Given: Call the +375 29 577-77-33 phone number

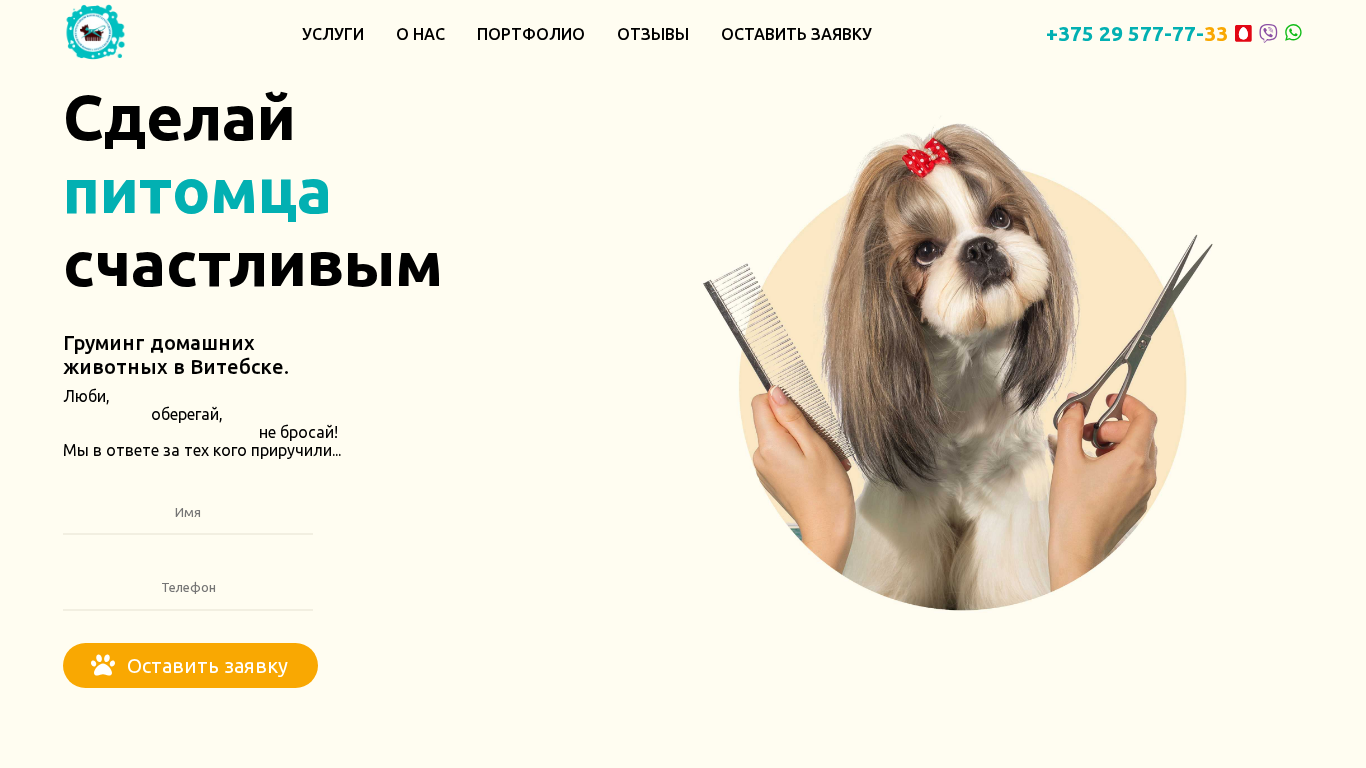Looking at the screenshot, I should [1136, 34].
